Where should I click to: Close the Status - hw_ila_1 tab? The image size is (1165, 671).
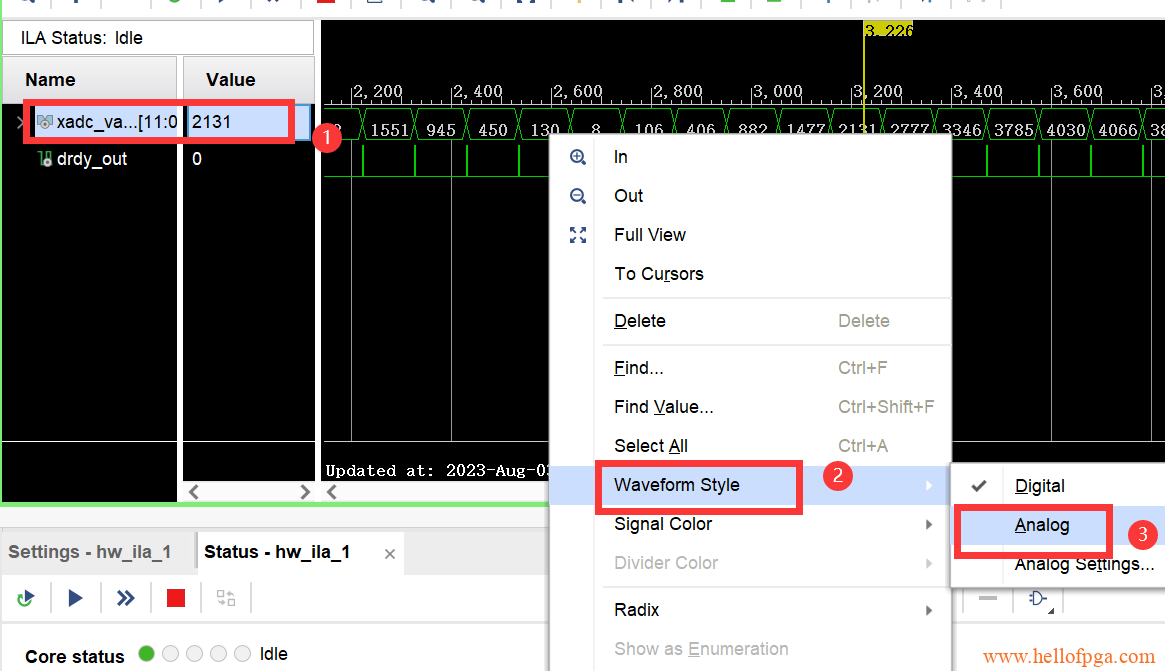[x=390, y=553]
